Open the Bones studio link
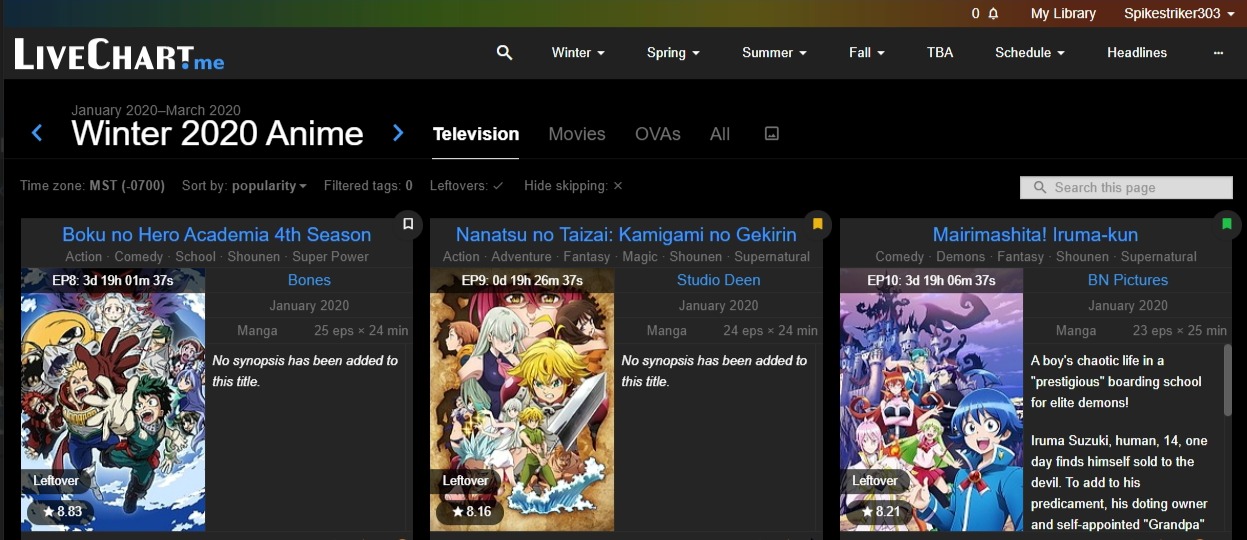Screen dimensions: 1247x540 click(309, 280)
